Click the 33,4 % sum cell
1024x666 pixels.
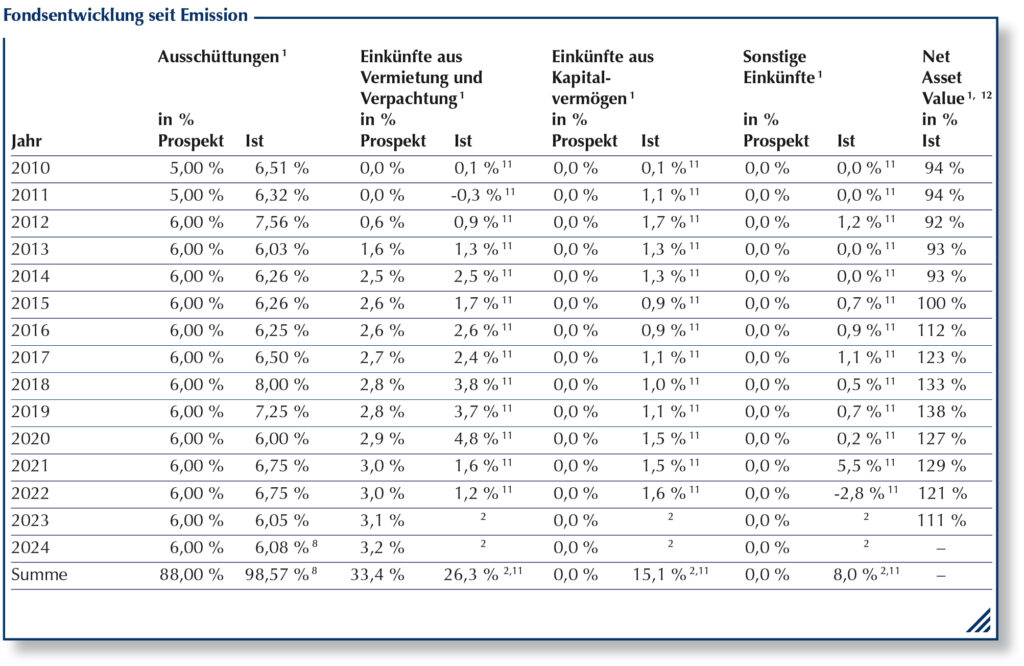382,575
